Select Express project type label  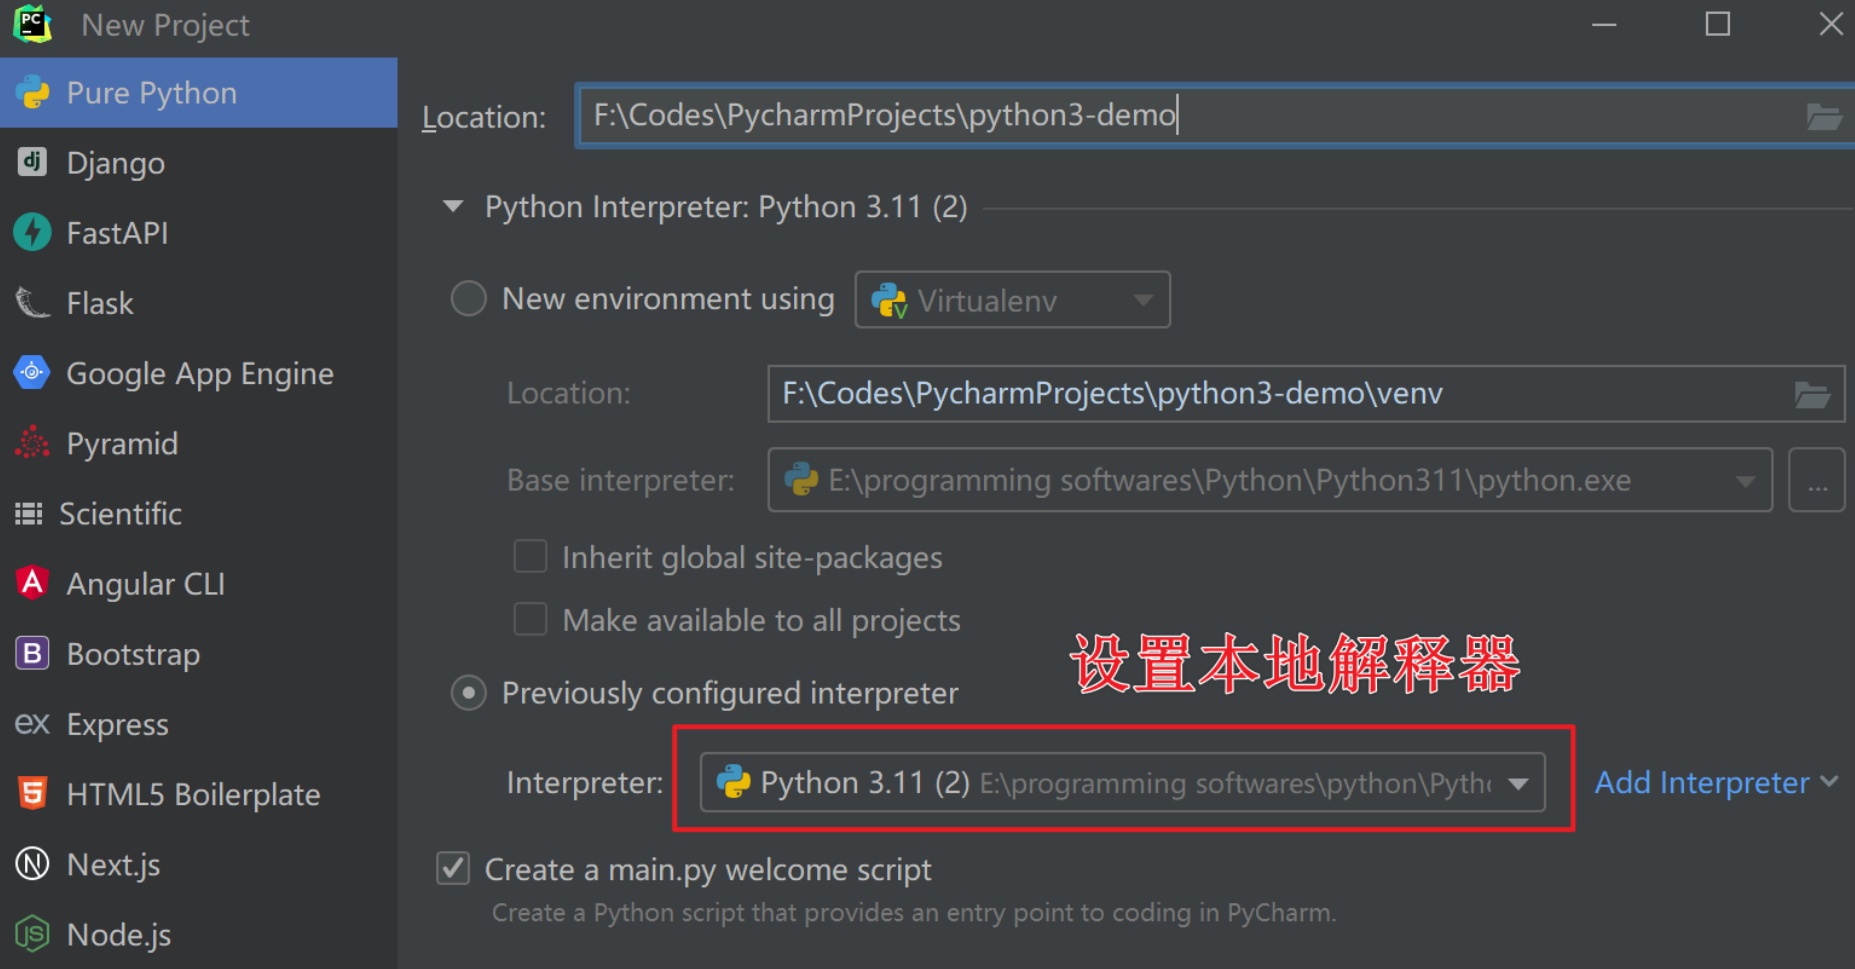117,724
